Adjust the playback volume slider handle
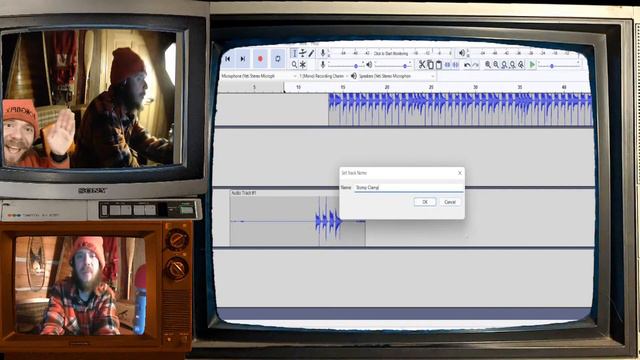This screenshot has width=640, height=360. 405,66
